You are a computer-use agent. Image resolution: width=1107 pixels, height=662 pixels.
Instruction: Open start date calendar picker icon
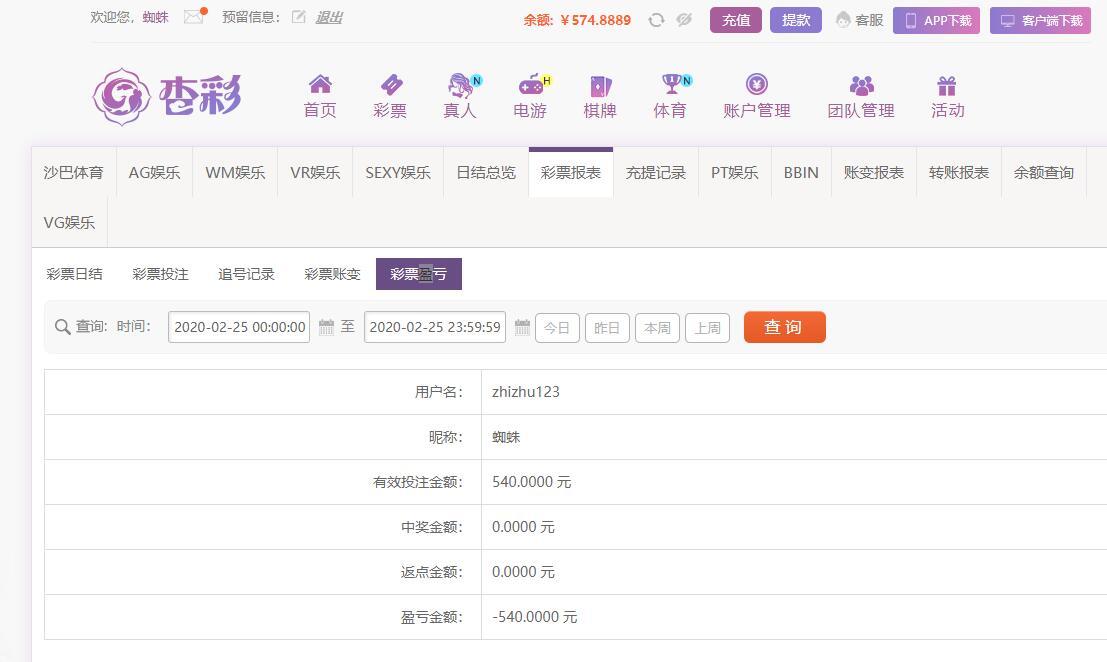click(326, 327)
